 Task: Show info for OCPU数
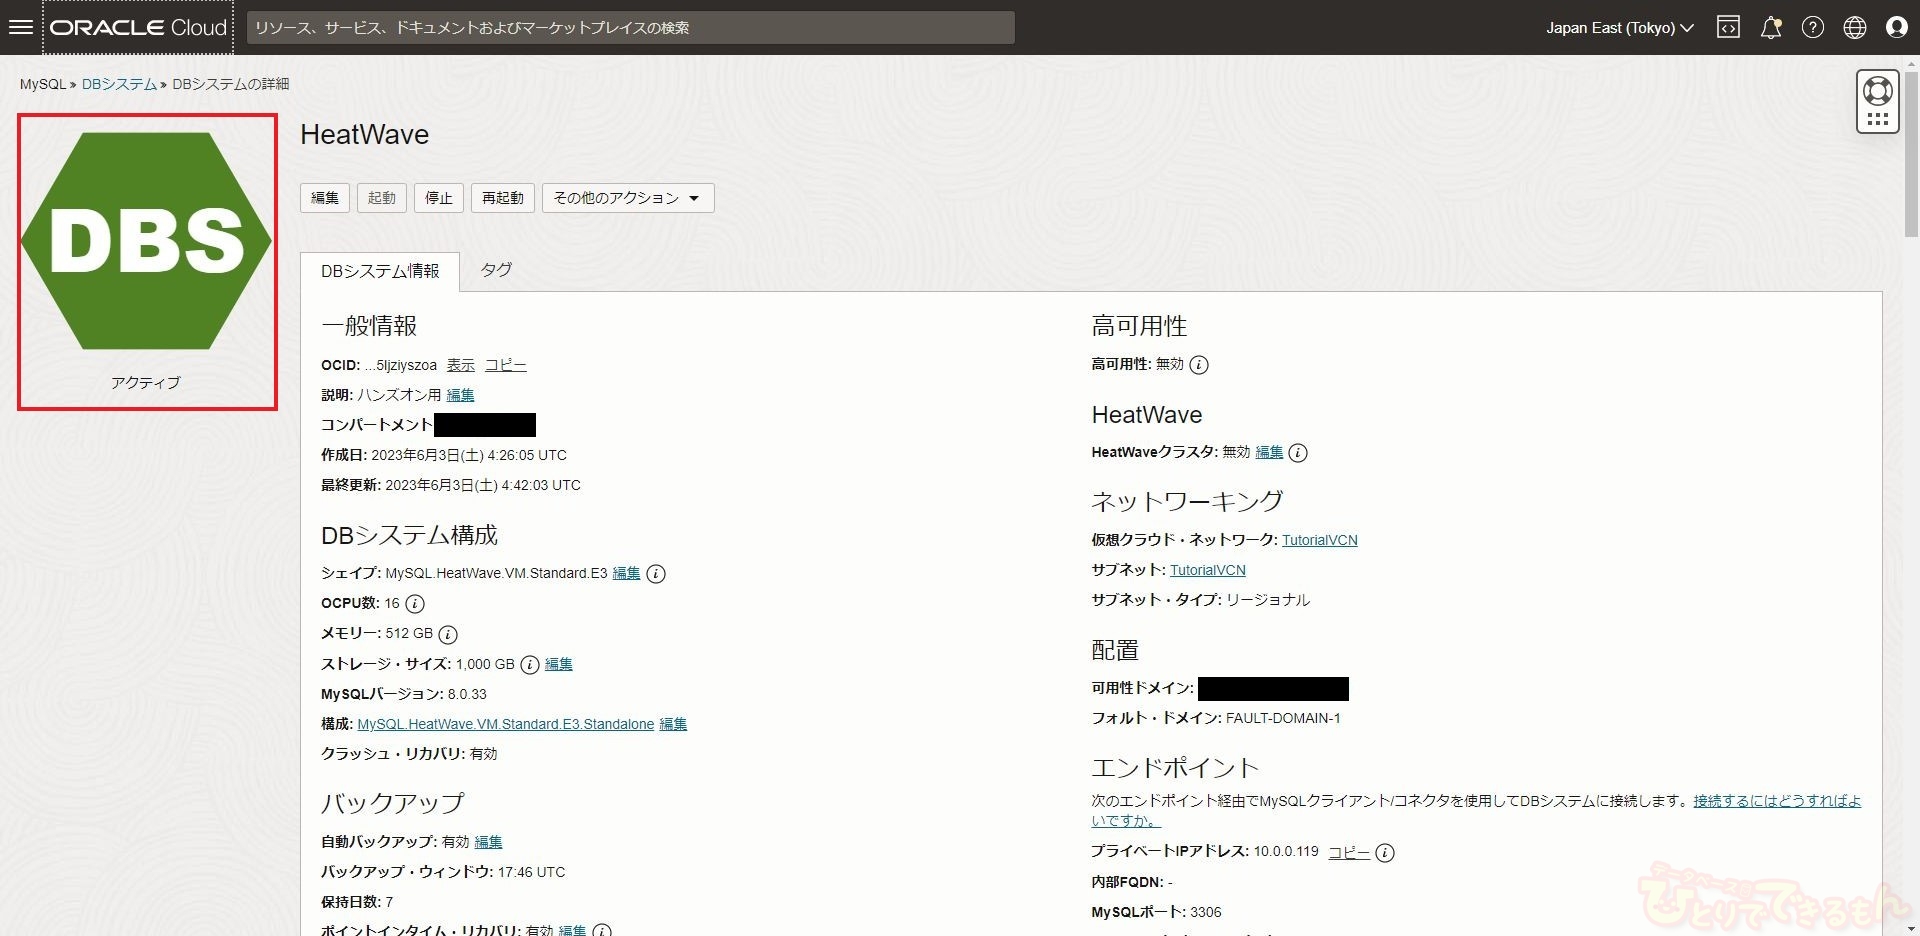414,604
